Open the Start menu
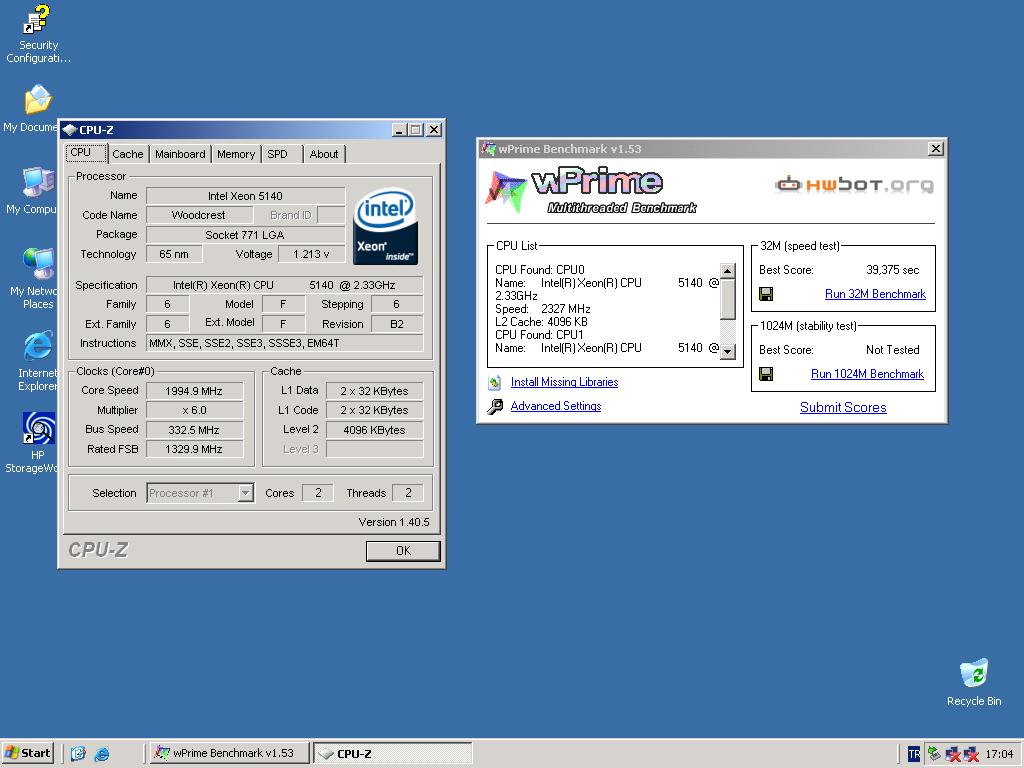Image resolution: width=1024 pixels, height=768 pixels. (x=27, y=753)
